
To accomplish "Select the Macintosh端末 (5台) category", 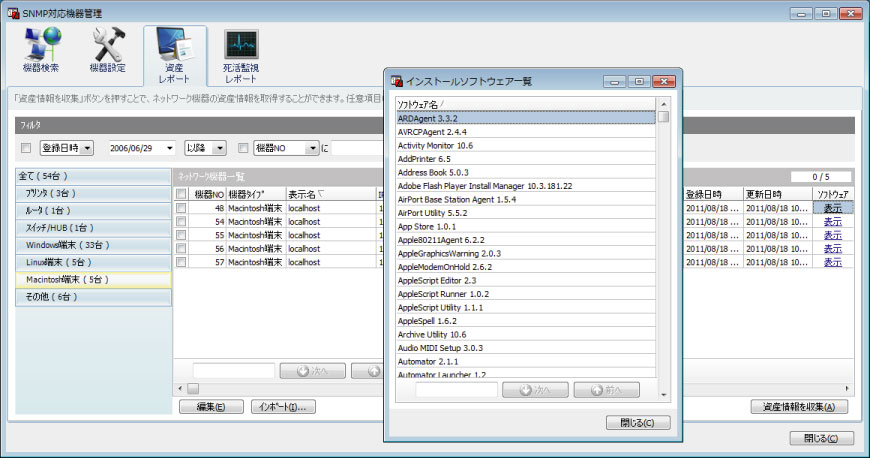I will (x=93, y=279).
